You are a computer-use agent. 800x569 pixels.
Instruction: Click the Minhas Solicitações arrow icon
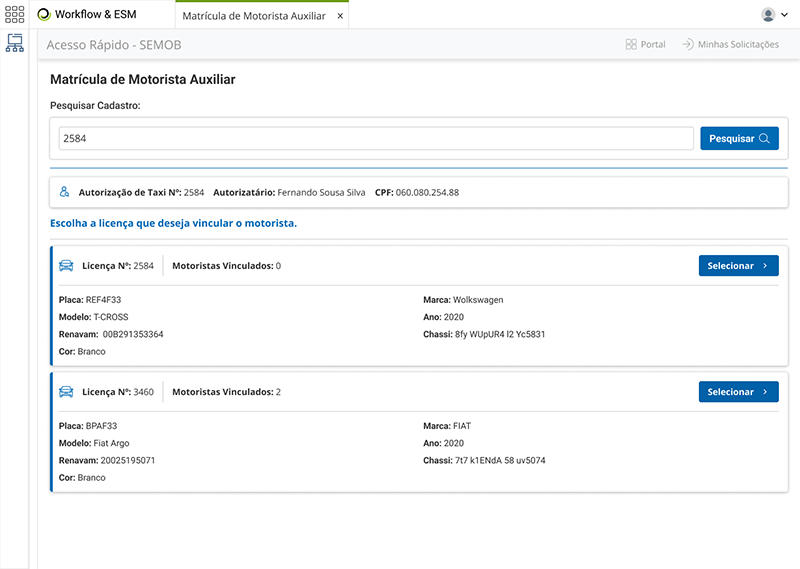[687, 45]
